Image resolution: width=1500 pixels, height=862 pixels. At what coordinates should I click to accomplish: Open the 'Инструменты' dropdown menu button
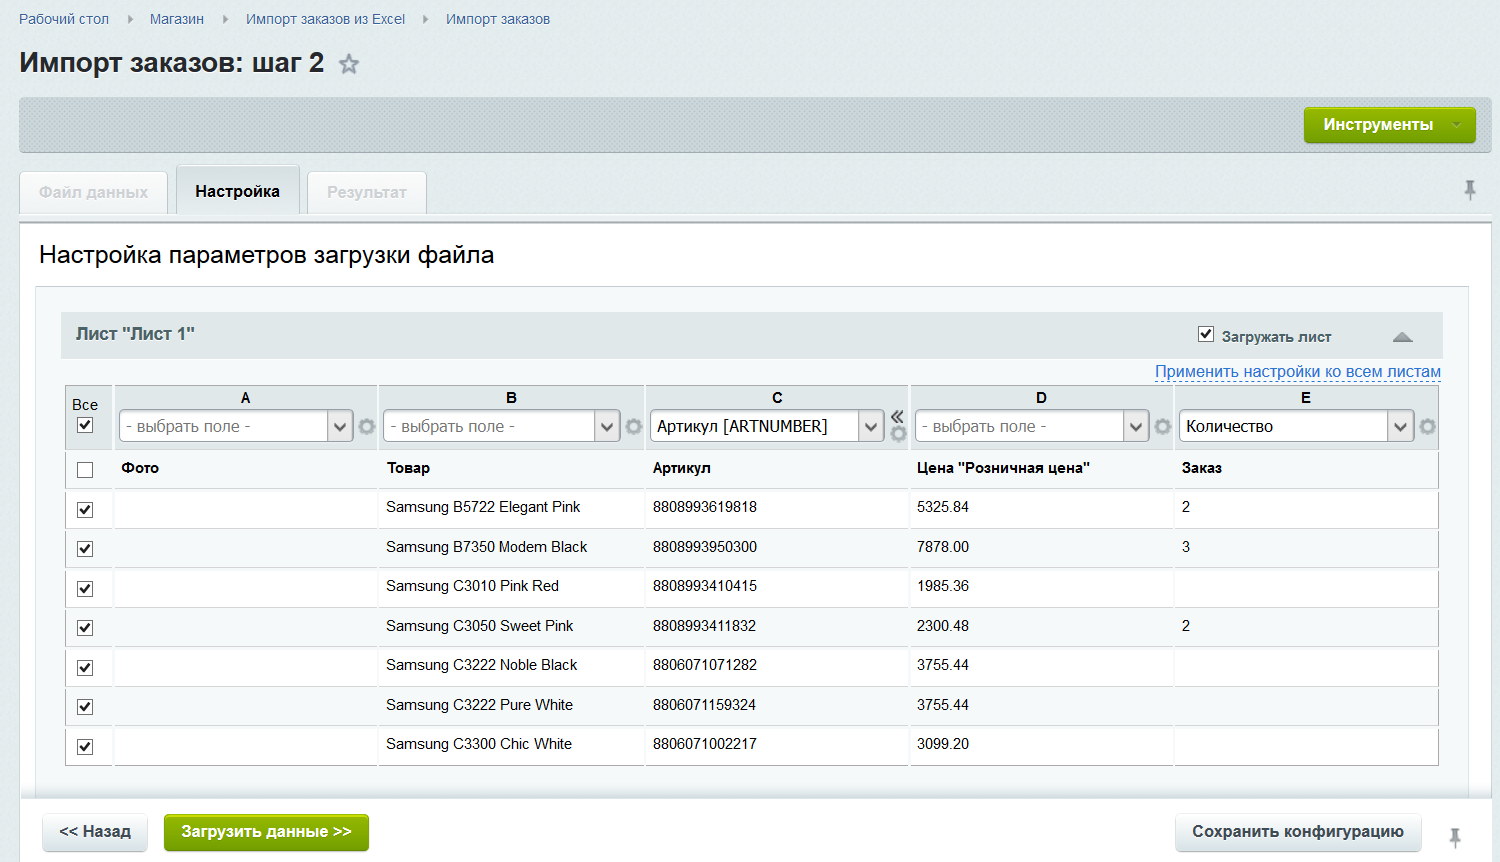[1389, 125]
